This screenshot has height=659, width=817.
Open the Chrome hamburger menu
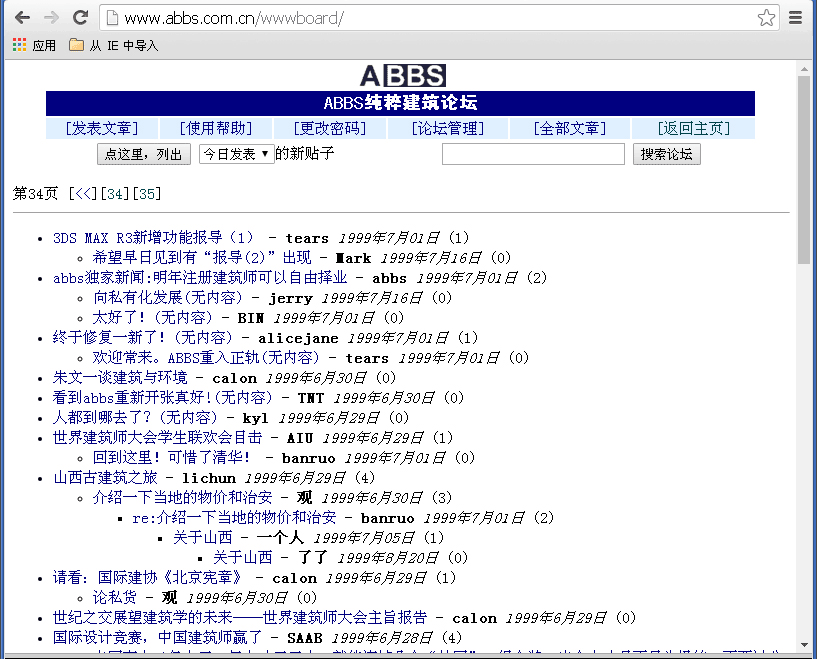pos(796,18)
